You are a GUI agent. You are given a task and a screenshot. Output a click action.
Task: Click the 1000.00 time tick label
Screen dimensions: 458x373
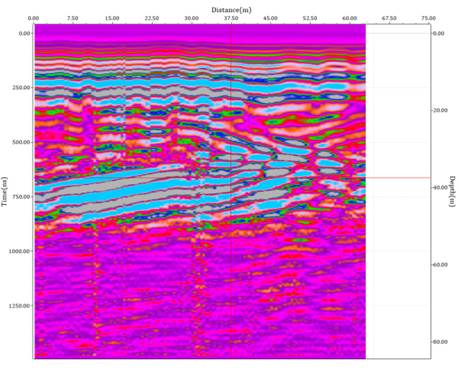coord(21,251)
